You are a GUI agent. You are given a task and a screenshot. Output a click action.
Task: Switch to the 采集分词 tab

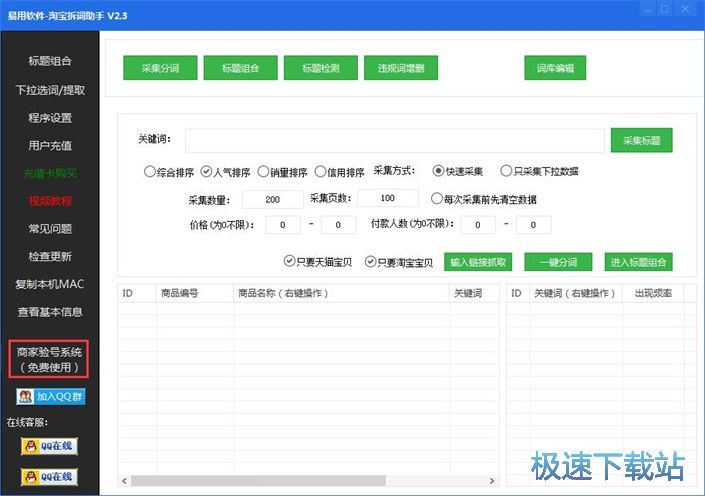pos(160,68)
